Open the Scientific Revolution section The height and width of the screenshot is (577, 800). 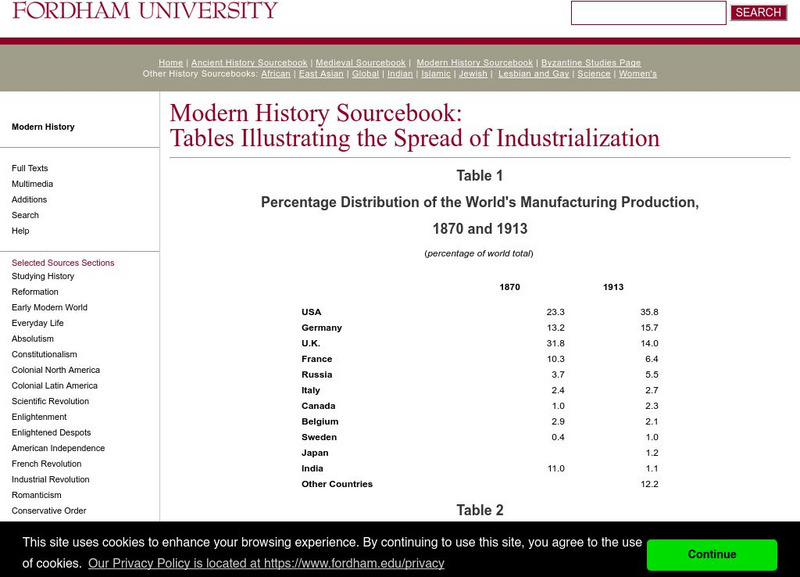(49, 401)
